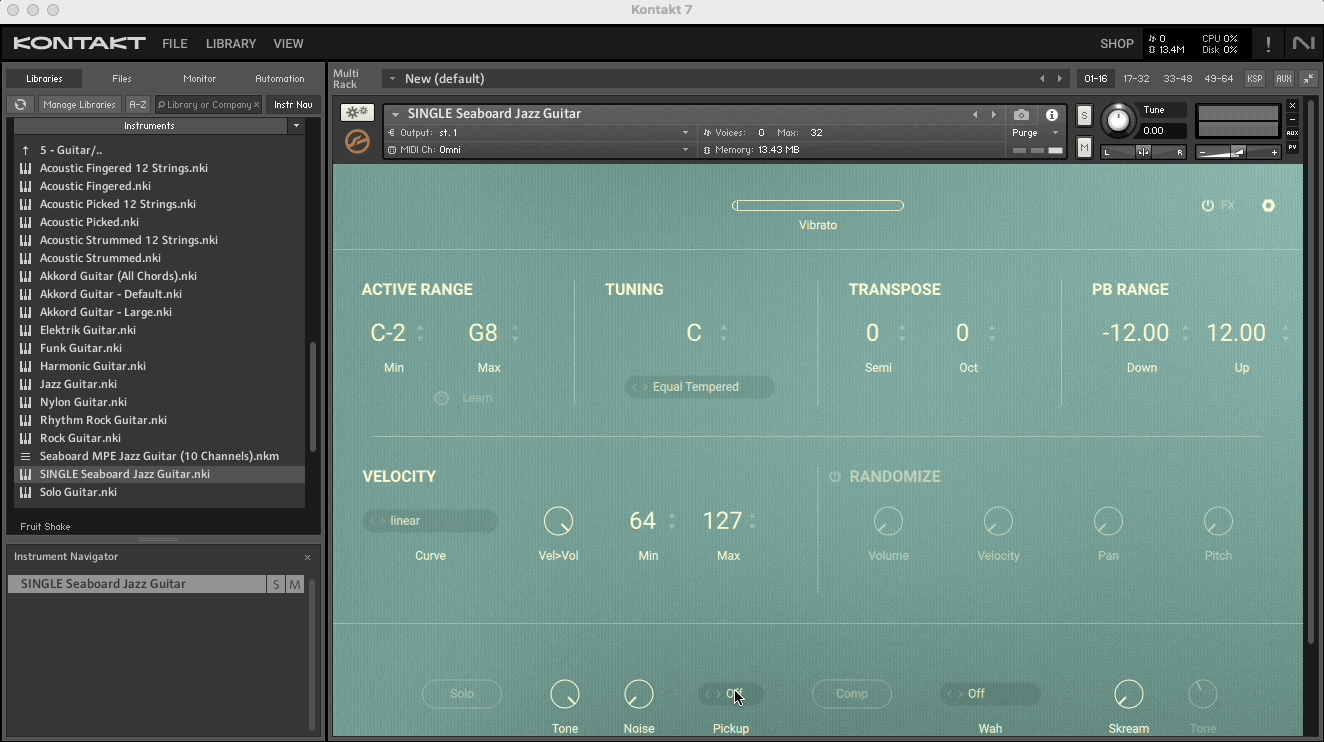Go to previous instrument preset arrow
This screenshot has height=742, width=1324.
click(975, 115)
